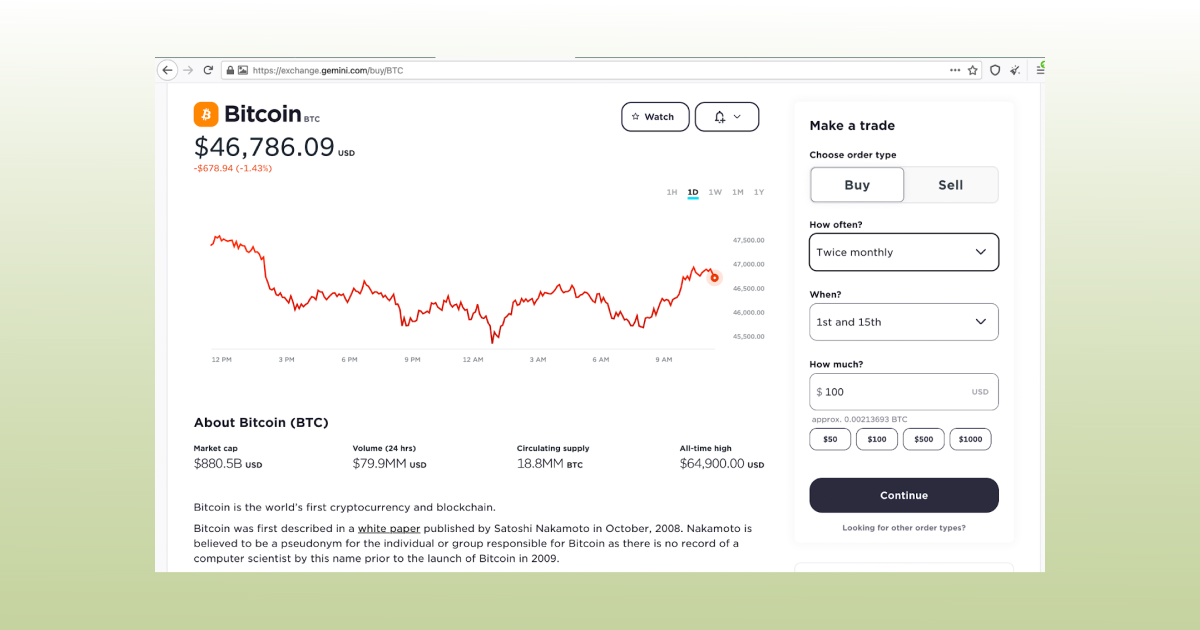Open the browser shield protection icon
This screenshot has width=1200, height=630.
click(x=995, y=70)
